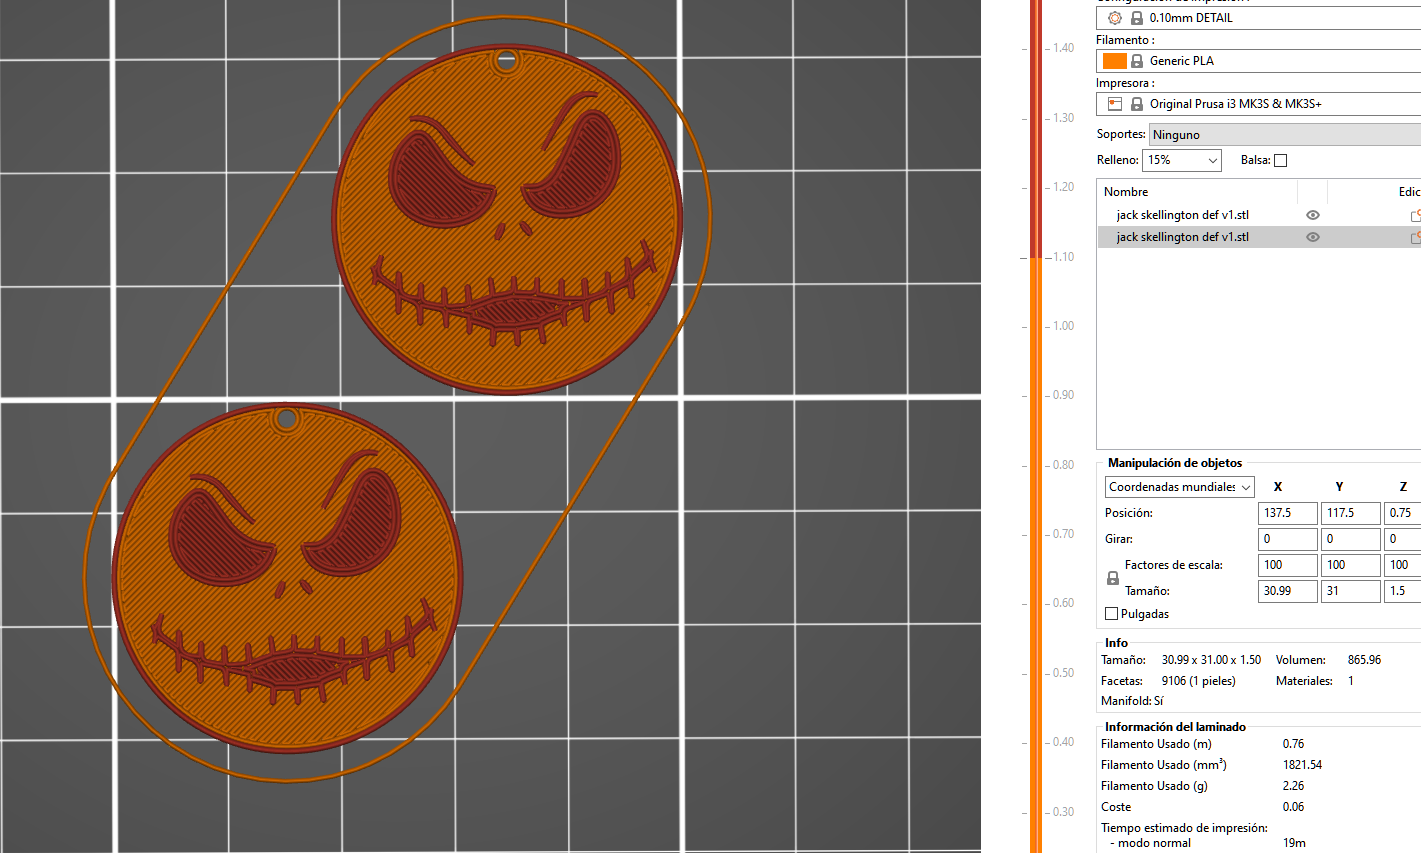1421x853 pixels.
Task: Click the Posición X field showing 137.5
Action: tap(1287, 513)
